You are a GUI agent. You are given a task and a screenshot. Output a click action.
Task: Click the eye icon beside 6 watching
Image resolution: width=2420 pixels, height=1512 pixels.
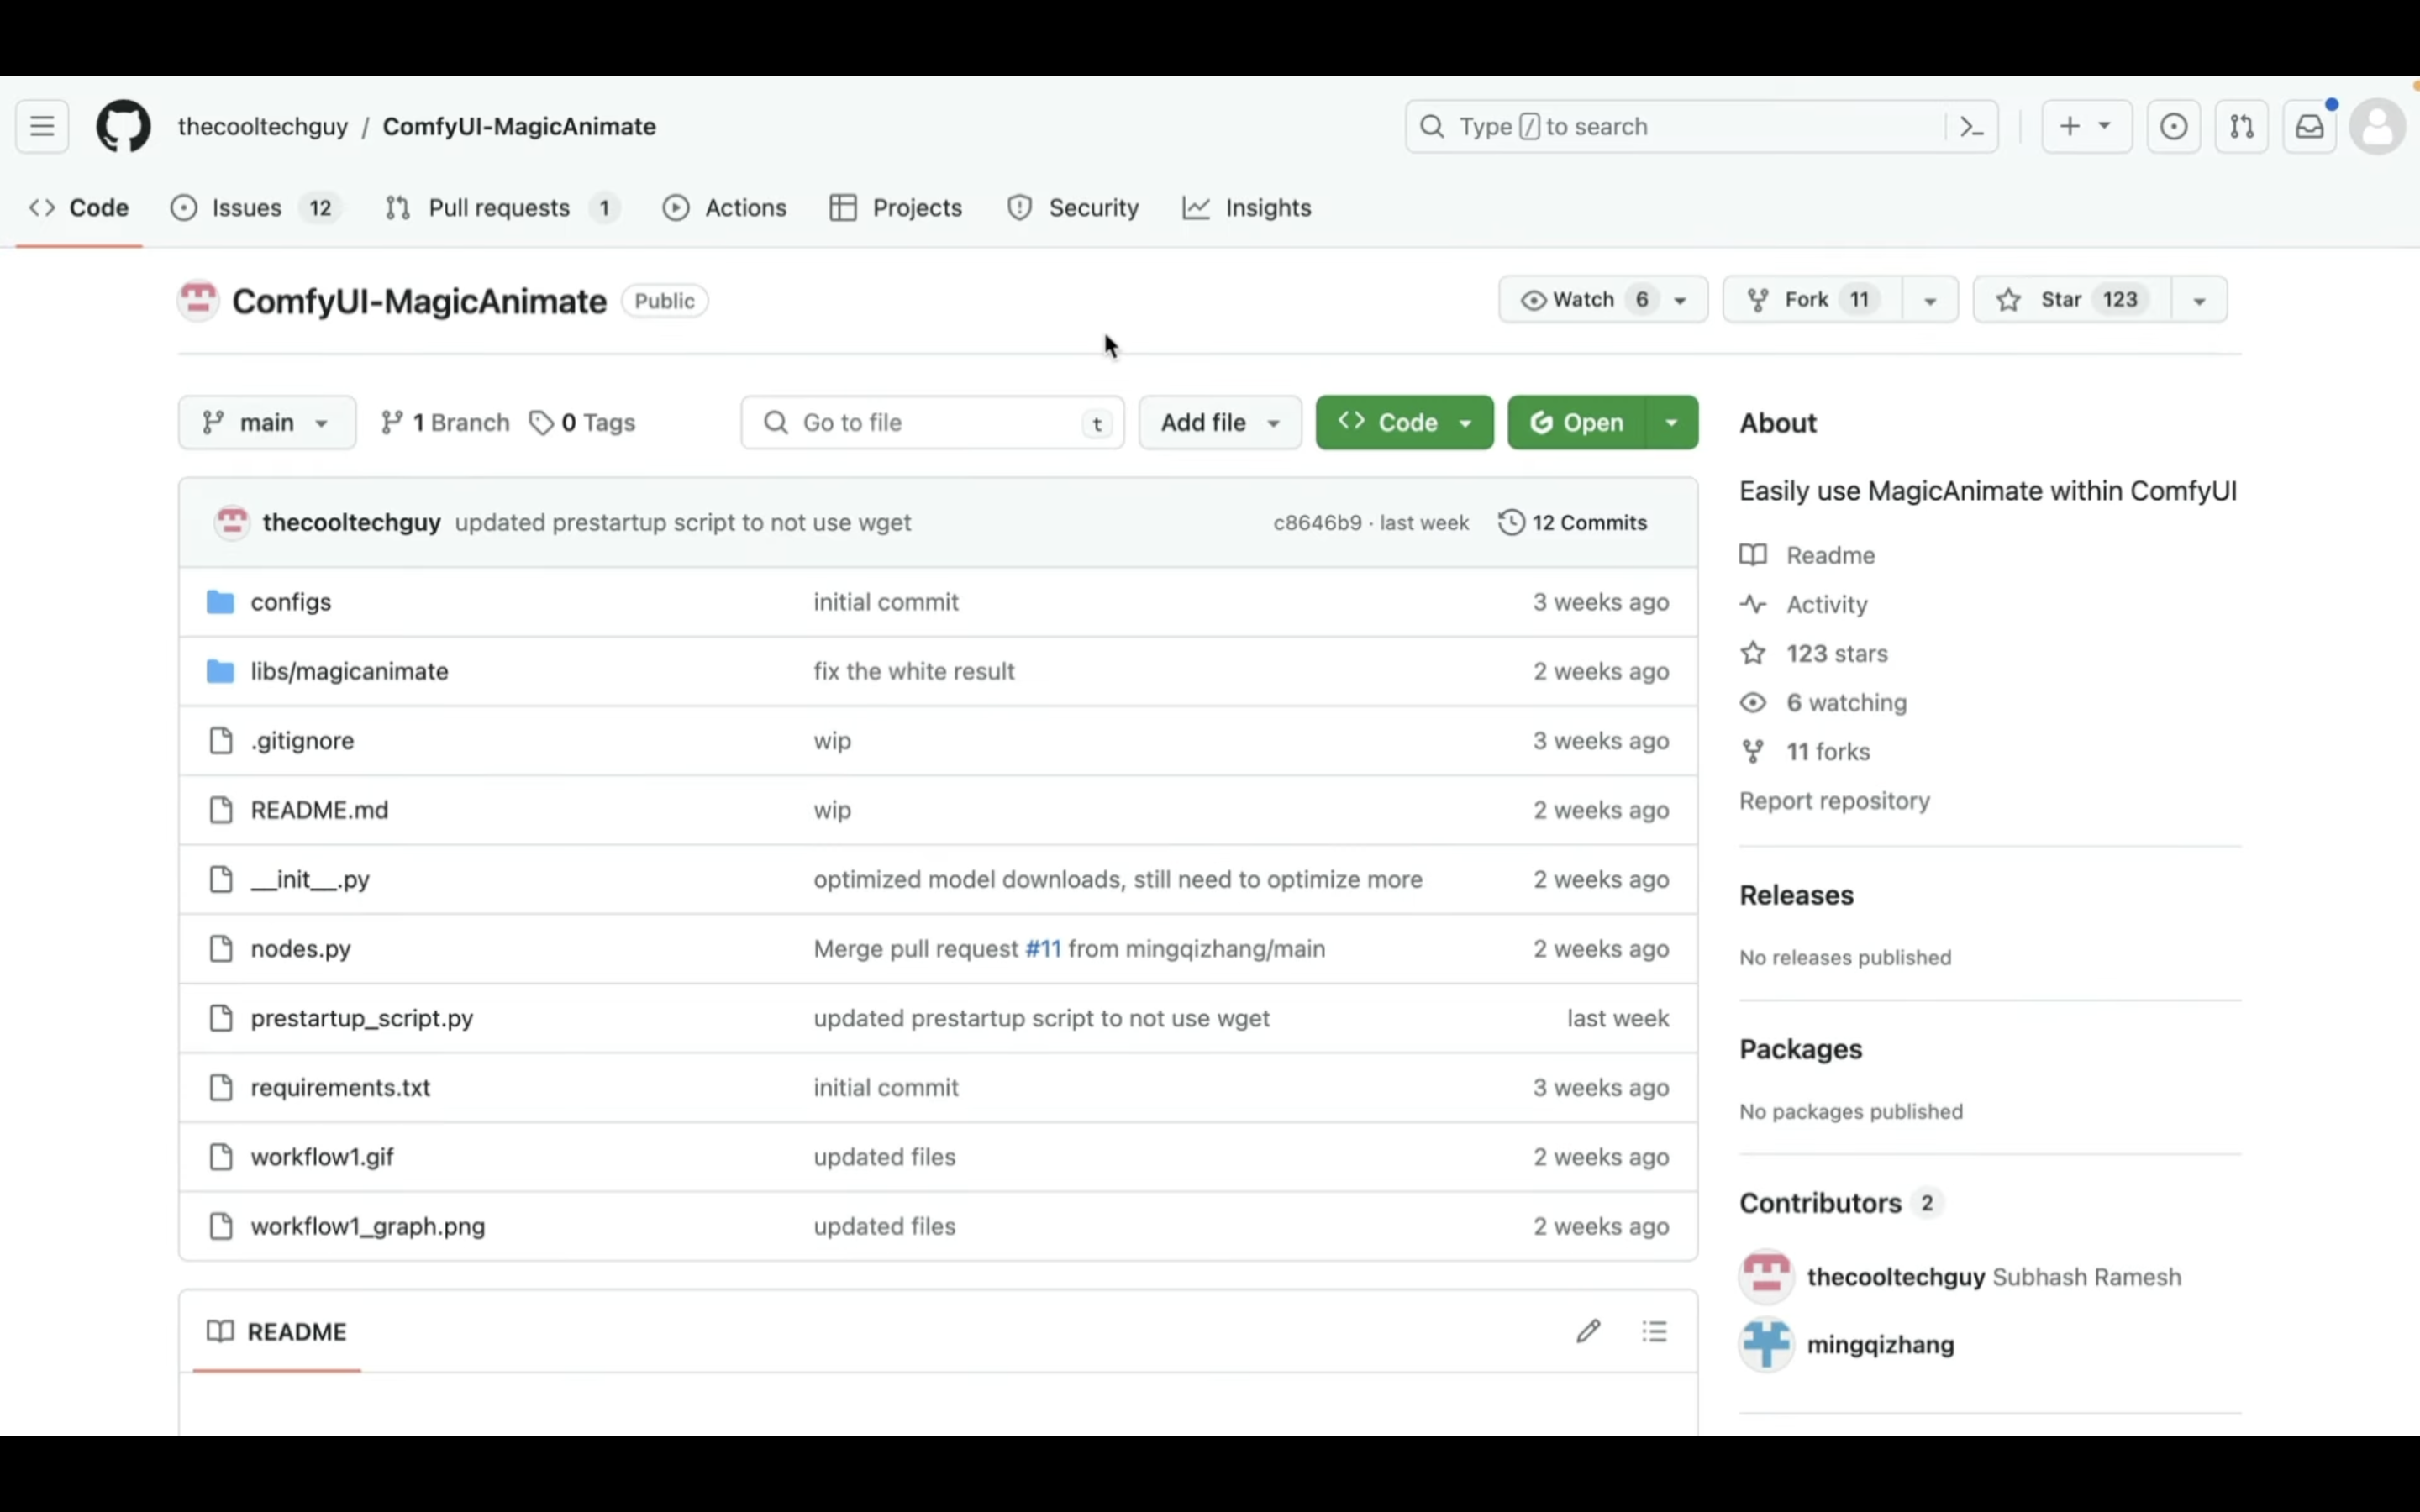point(1753,702)
